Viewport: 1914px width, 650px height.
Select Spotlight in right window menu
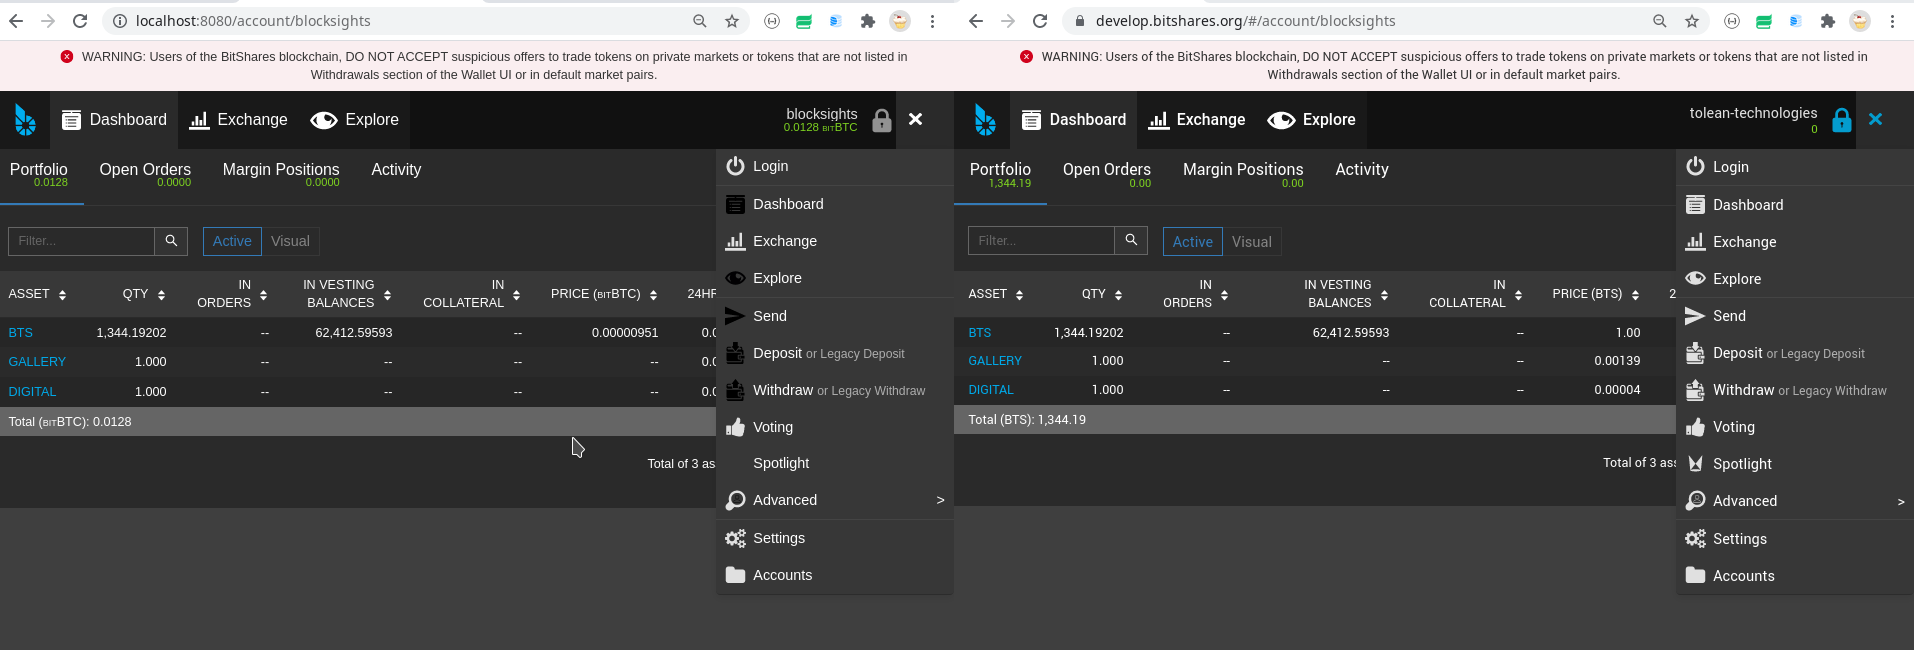1795,464
